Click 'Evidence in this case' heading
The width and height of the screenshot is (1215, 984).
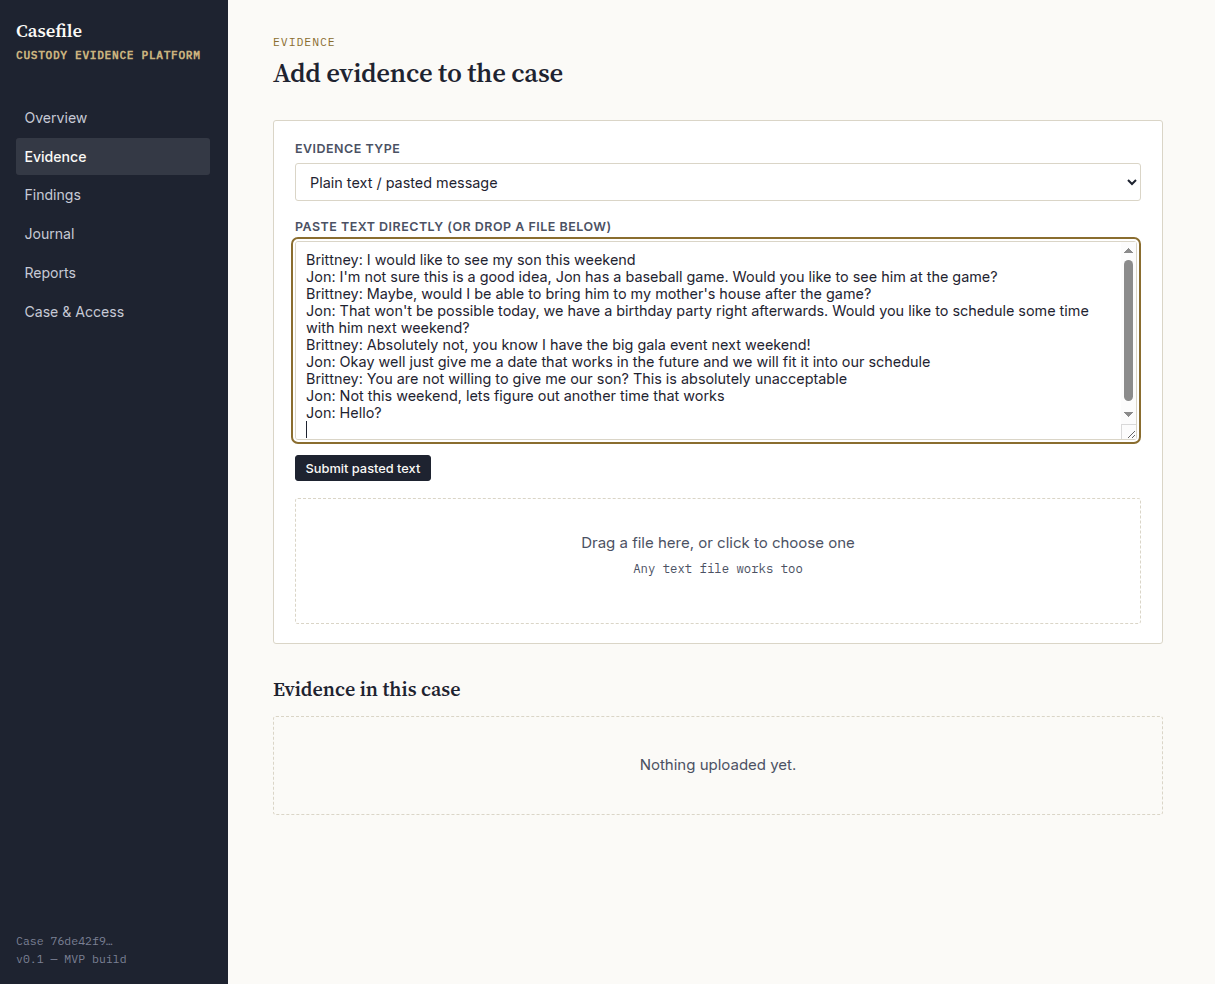(367, 689)
